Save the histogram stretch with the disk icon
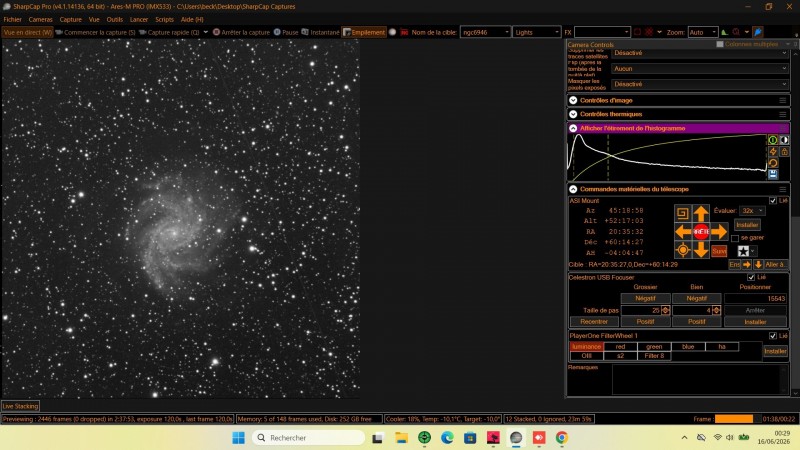 coord(773,174)
